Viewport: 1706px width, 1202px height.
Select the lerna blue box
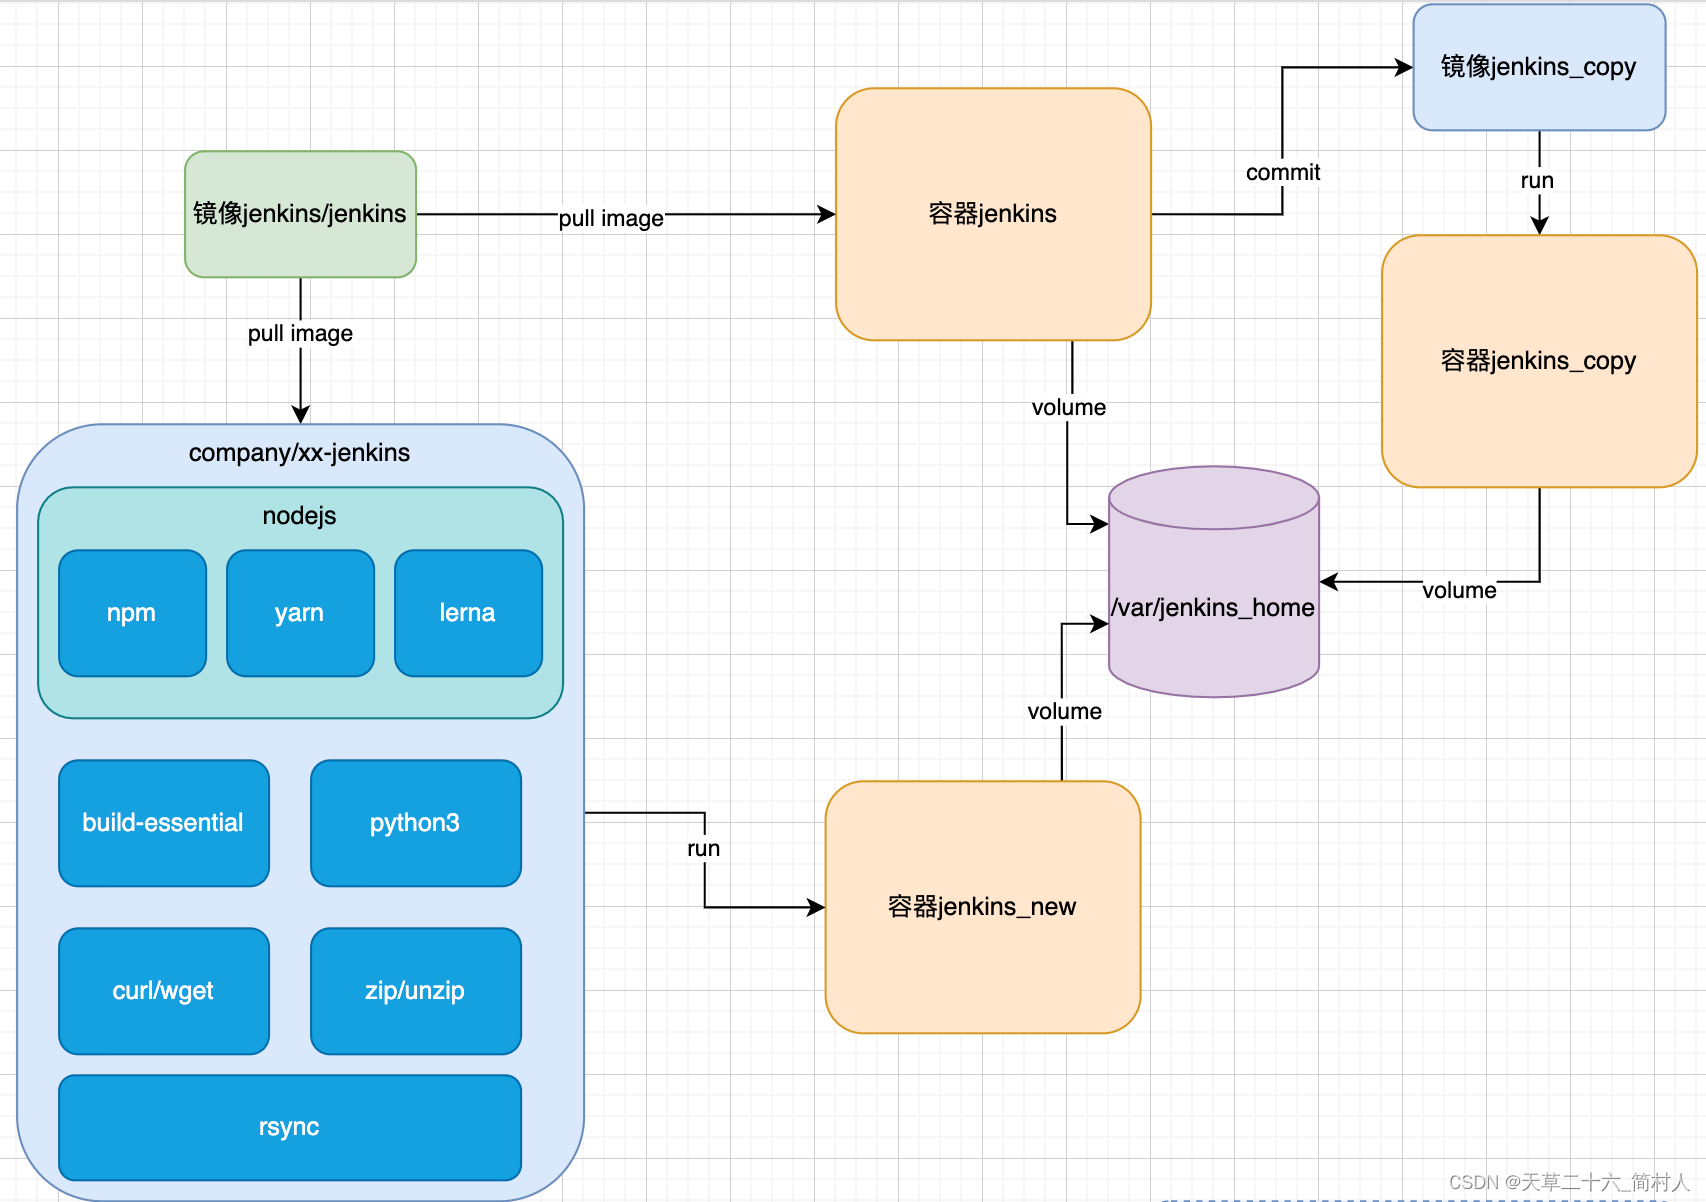coord(468,613)
